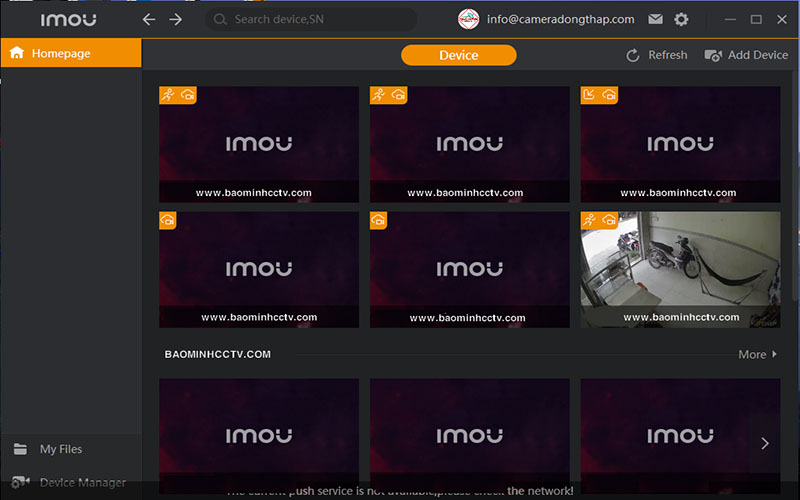This screenshot has width=800, height=500.
Task: Open info@cameradongthap.com account menu
Action: click(560, 19)
